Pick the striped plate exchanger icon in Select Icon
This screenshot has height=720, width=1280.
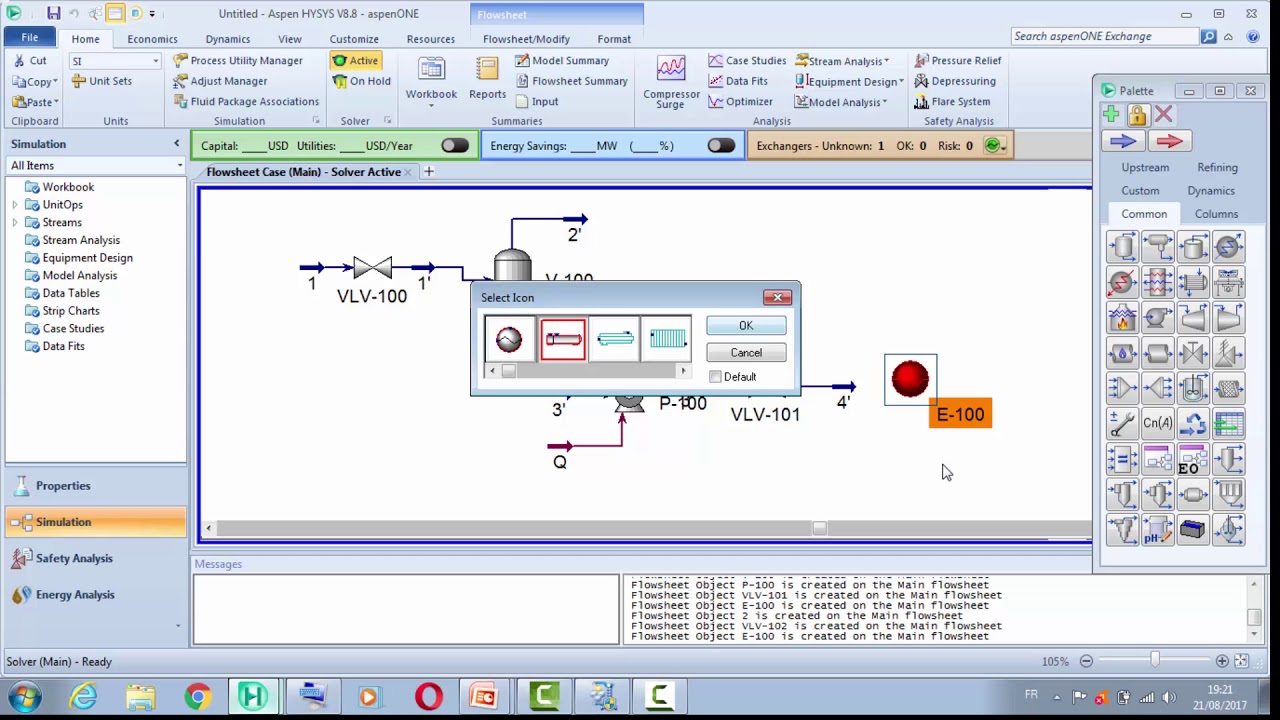coord(667,340)
